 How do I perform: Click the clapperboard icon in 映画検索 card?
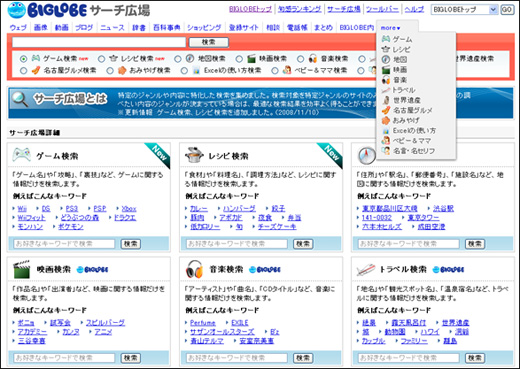click(x=22, y=269)
